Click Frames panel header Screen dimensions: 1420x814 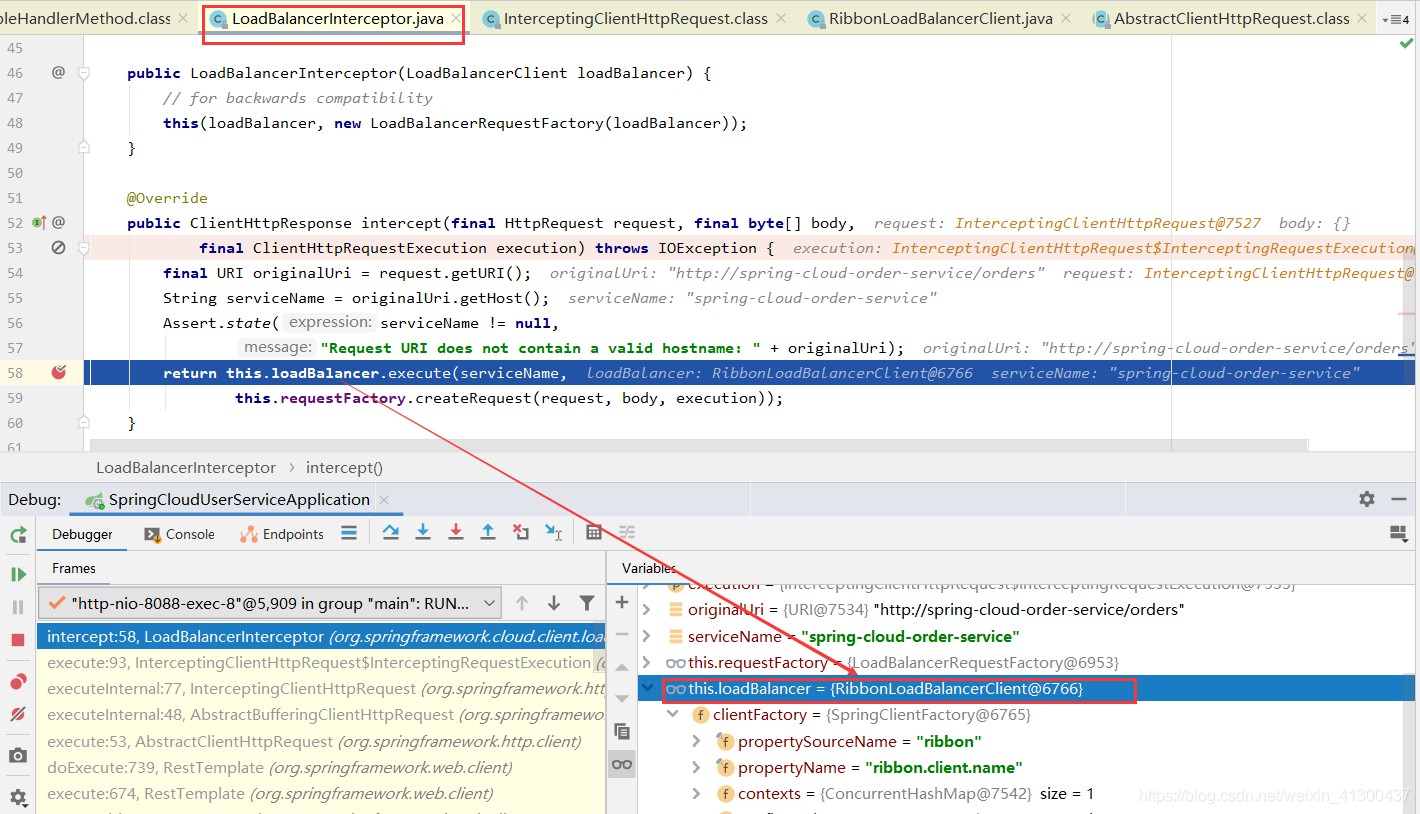pyautogui.click(x=74, y=568)
